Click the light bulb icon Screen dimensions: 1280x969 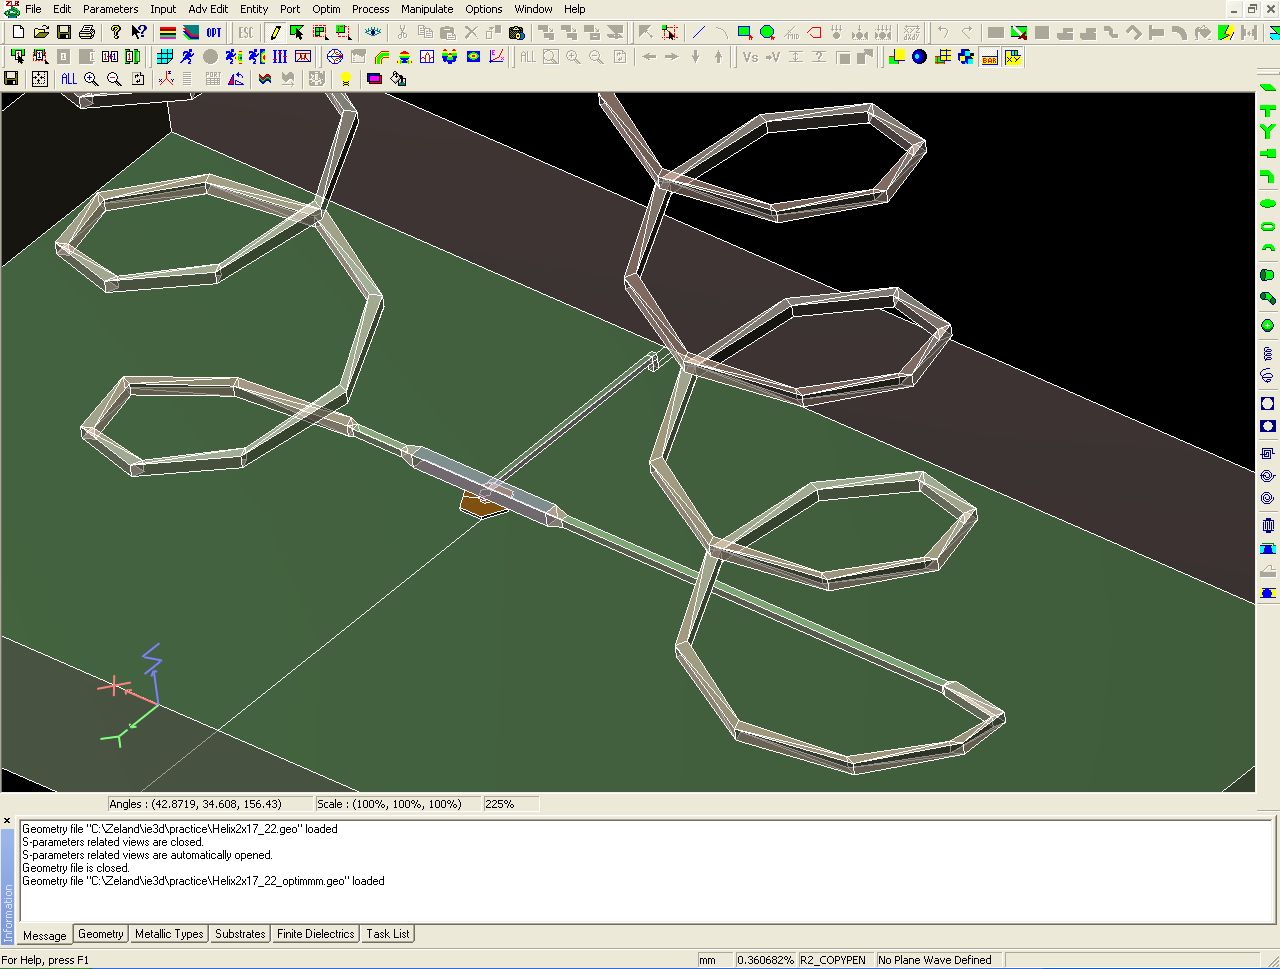tap(345, 79)
